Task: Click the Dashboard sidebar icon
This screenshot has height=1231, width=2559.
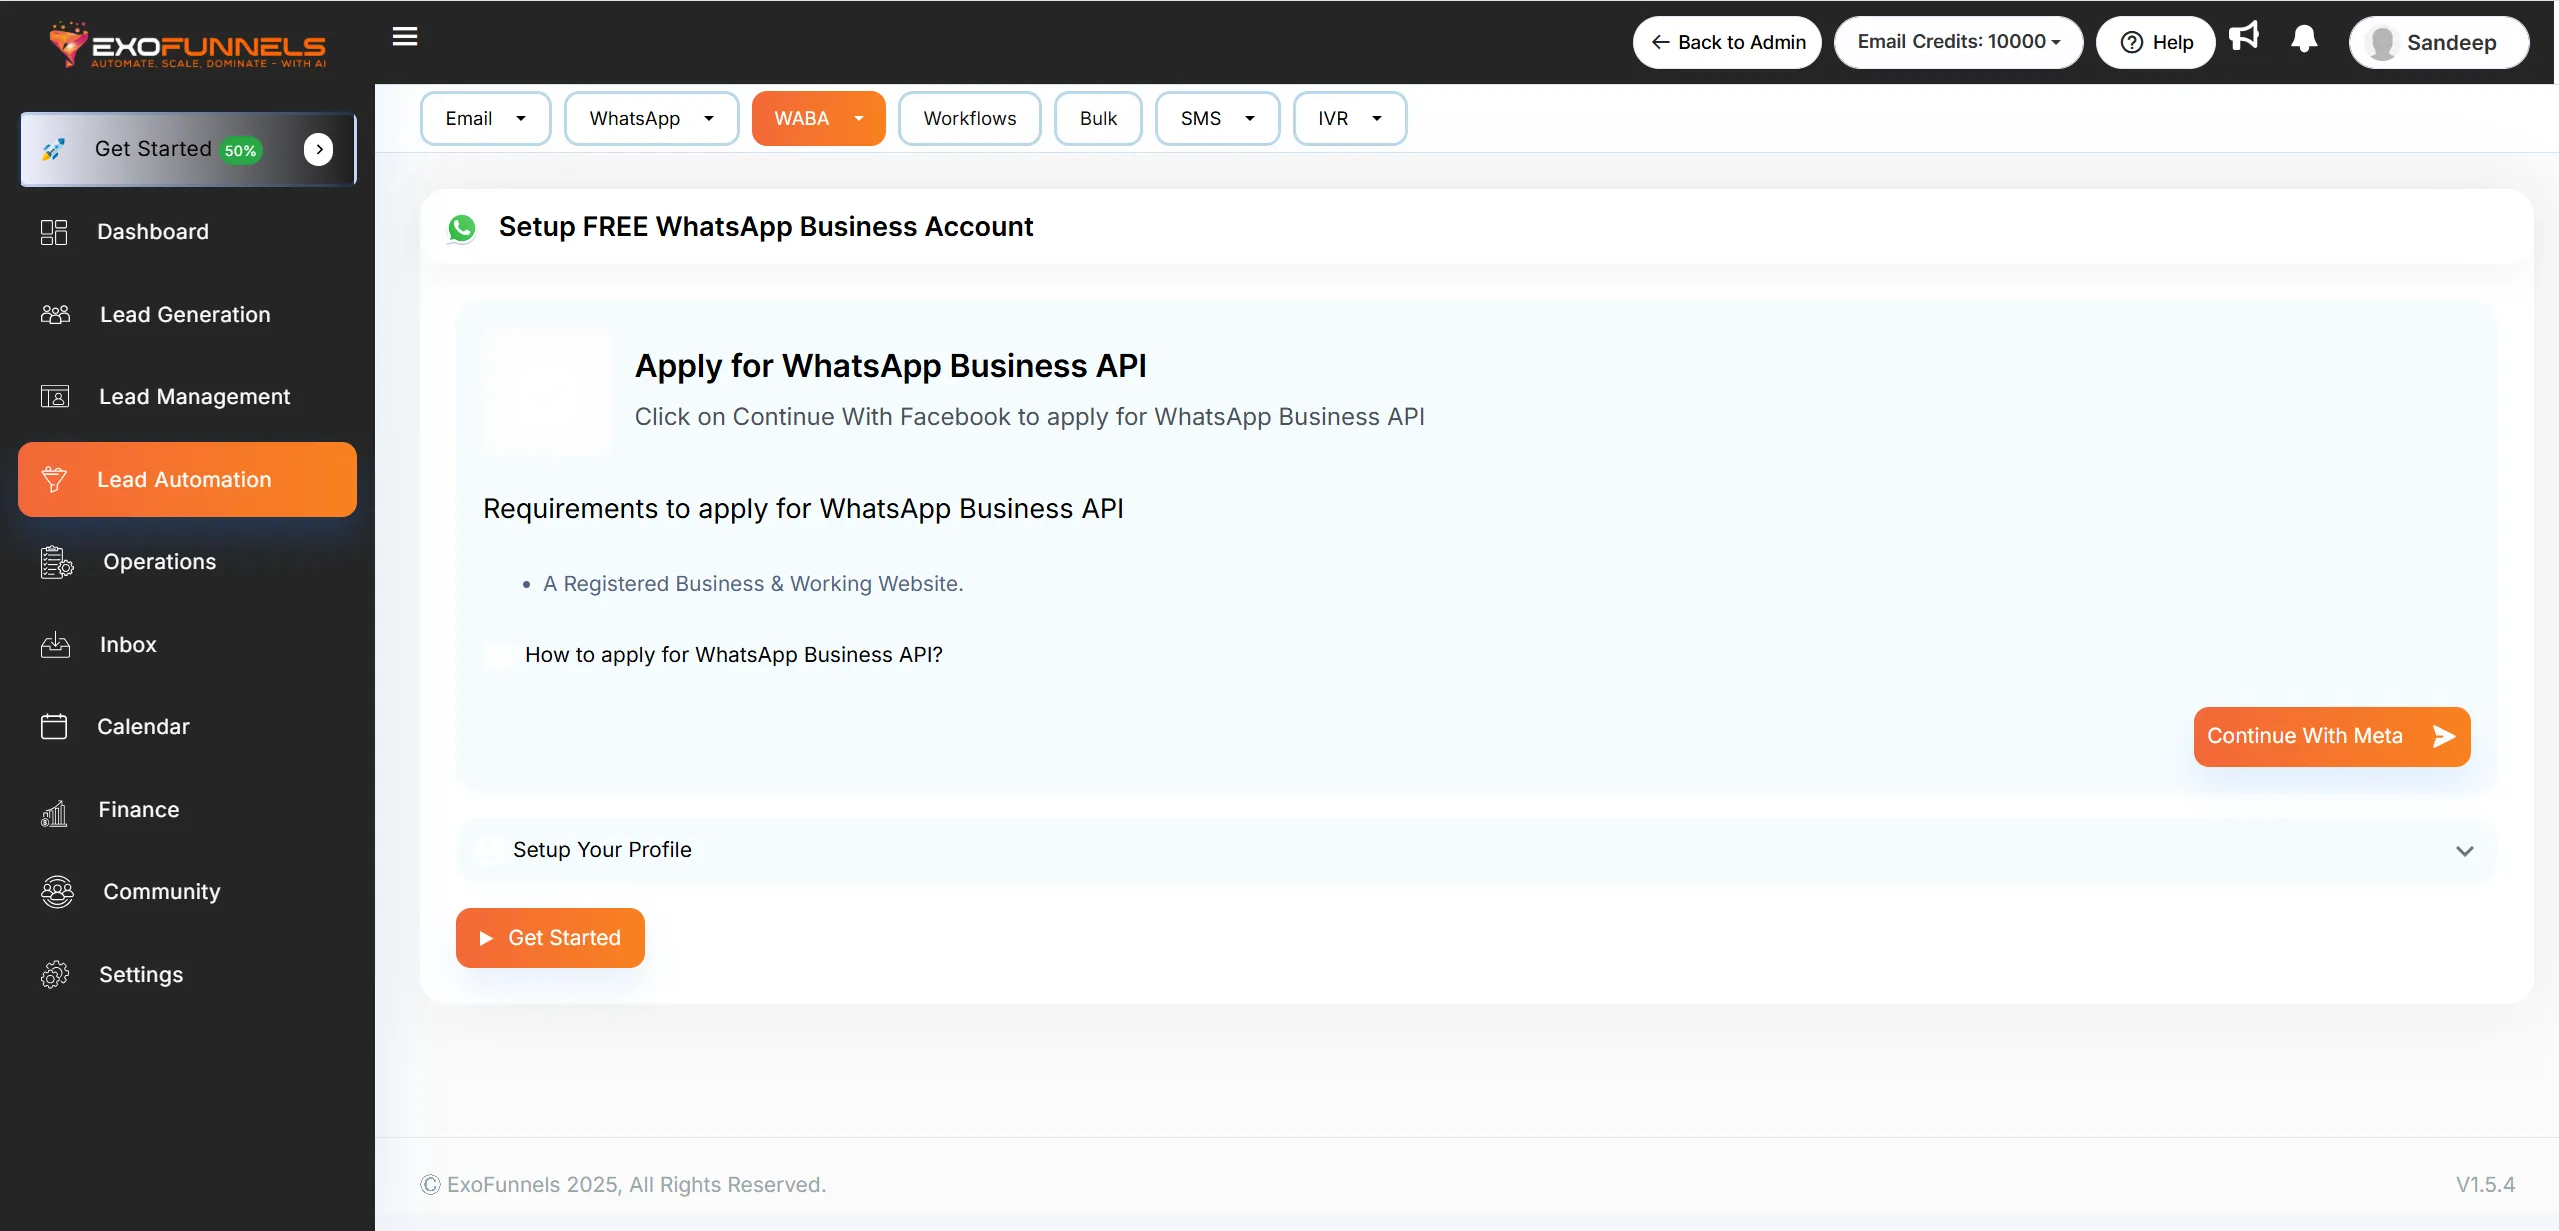Action: tap(54, 232)
